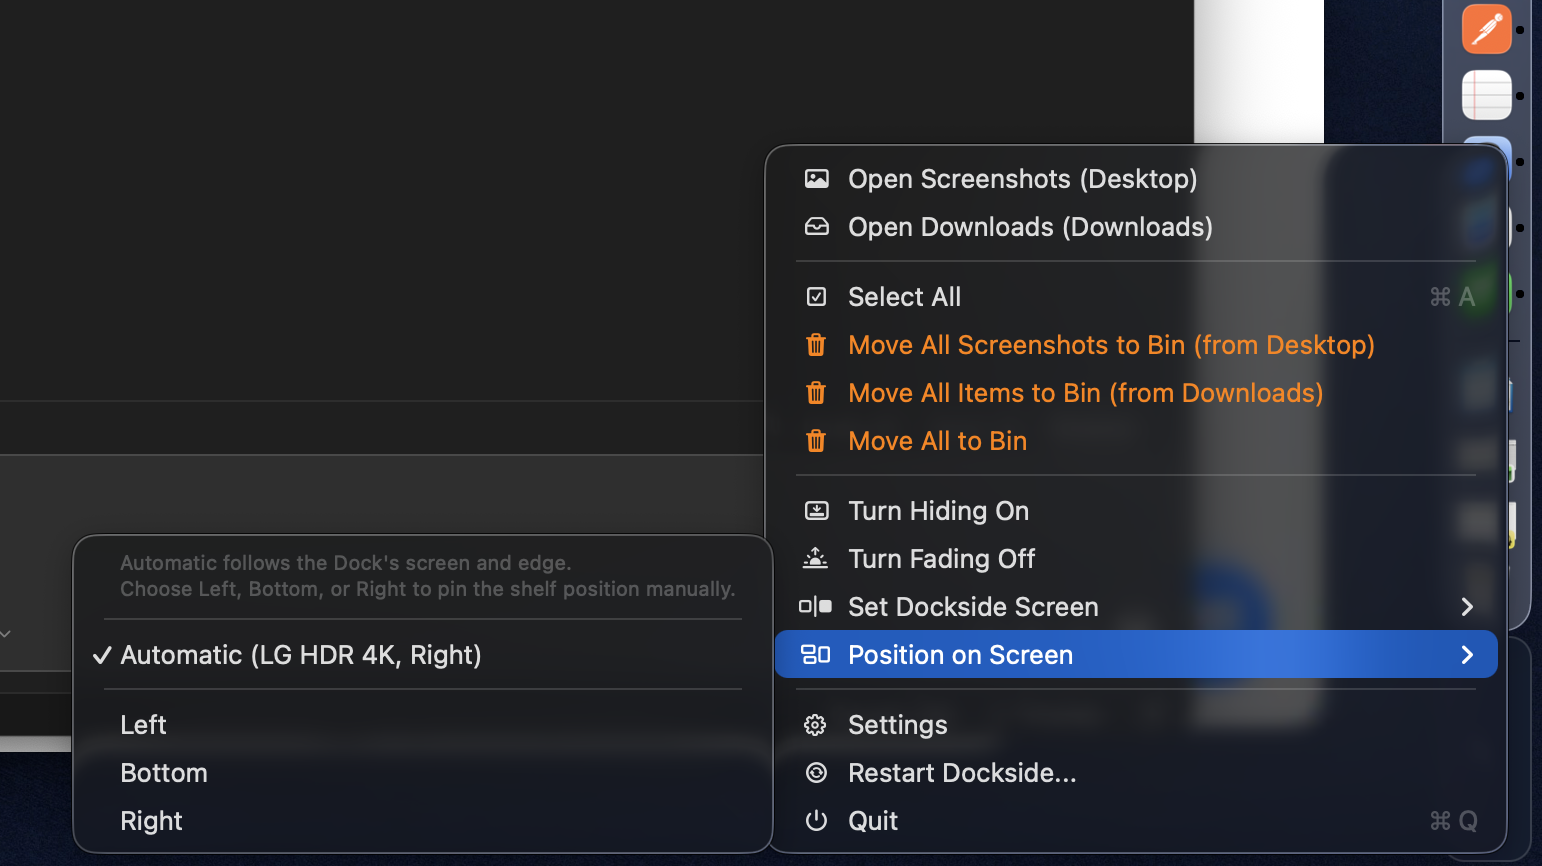Click the Set Dockside Screen icon
This screenshot has width=1542, height=866.
(x=817, y=606)
